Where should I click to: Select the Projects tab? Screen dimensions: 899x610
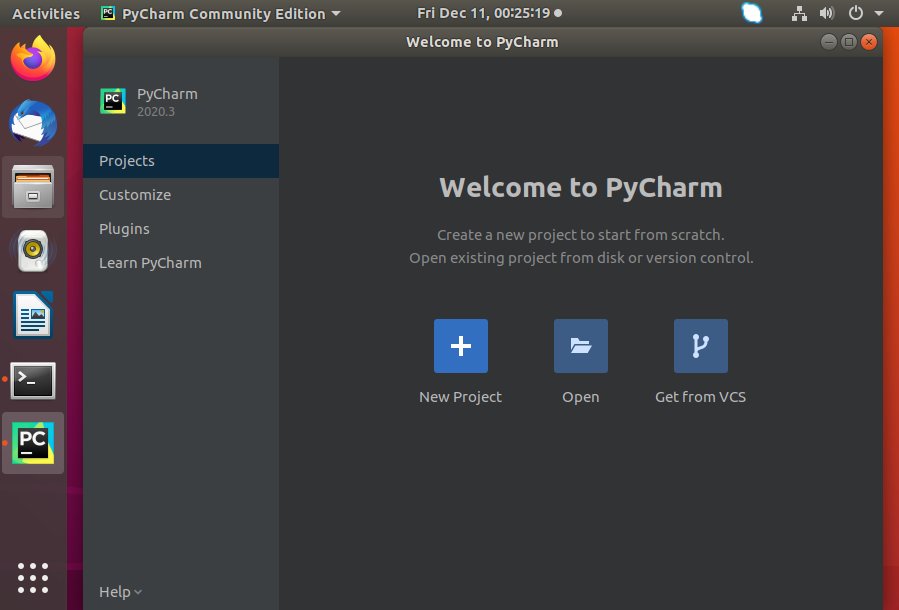click(181, 161)
